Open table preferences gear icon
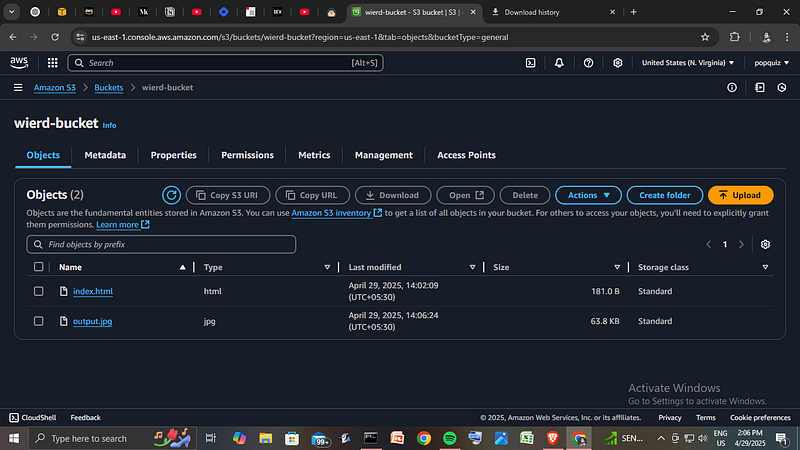 pos(765,244)
